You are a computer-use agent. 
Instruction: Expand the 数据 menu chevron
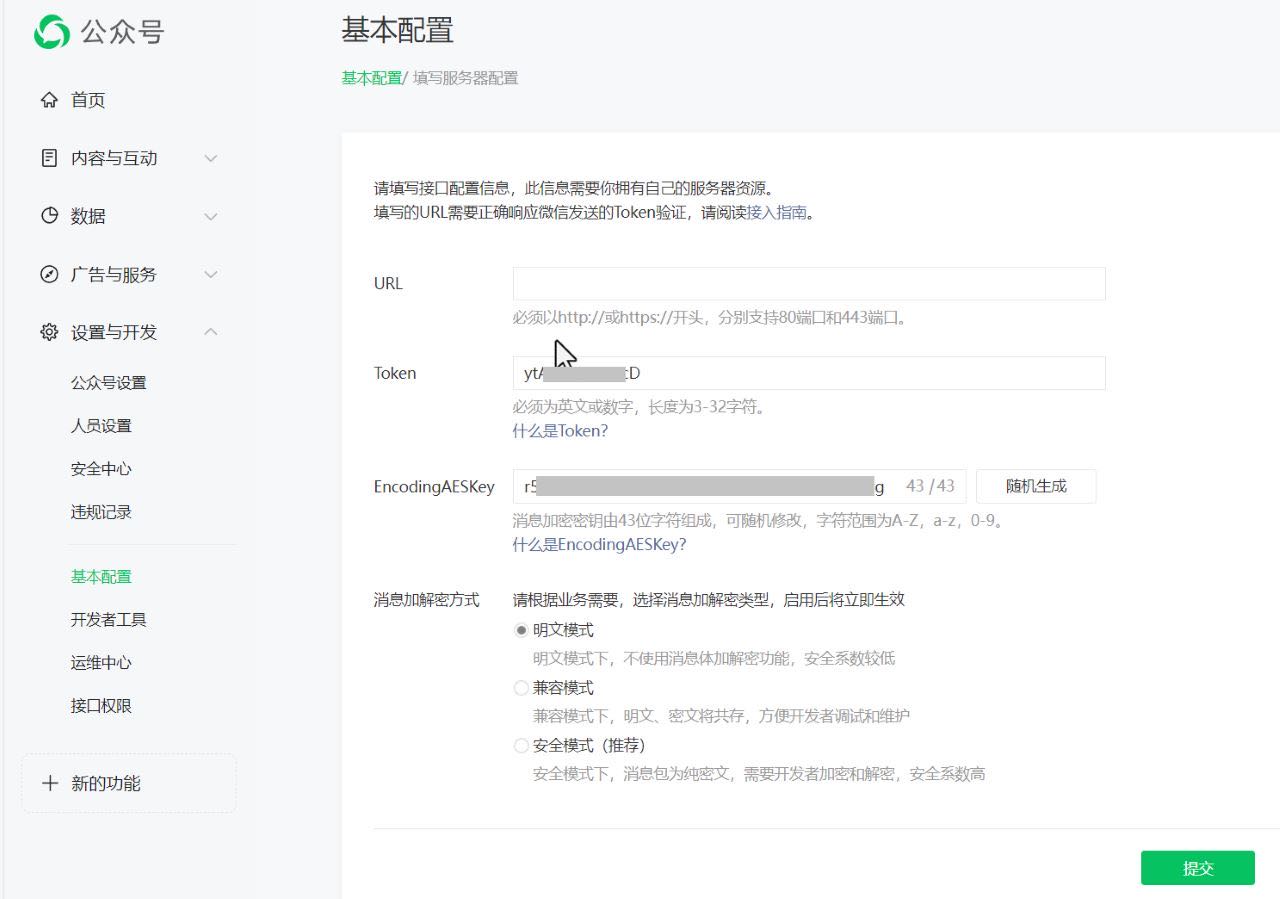pos(211,216)
